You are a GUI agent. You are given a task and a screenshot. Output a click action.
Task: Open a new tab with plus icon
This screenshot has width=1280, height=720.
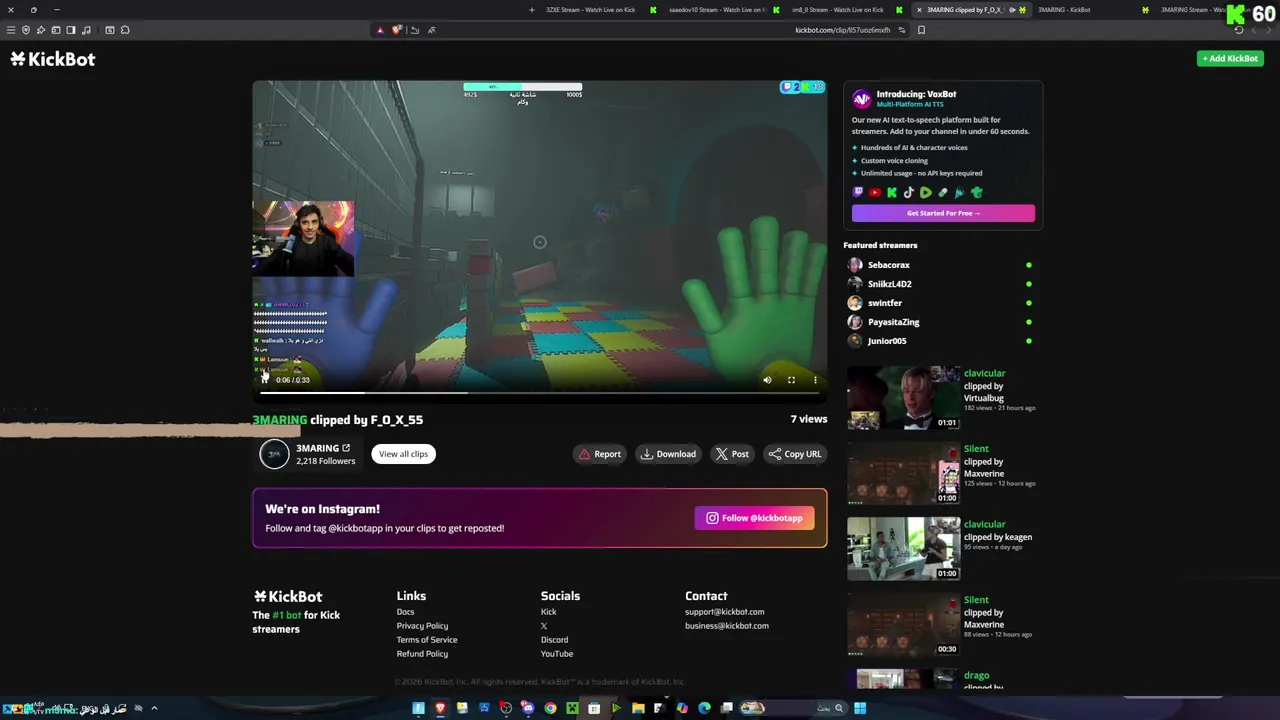click(x=532, y=10)
